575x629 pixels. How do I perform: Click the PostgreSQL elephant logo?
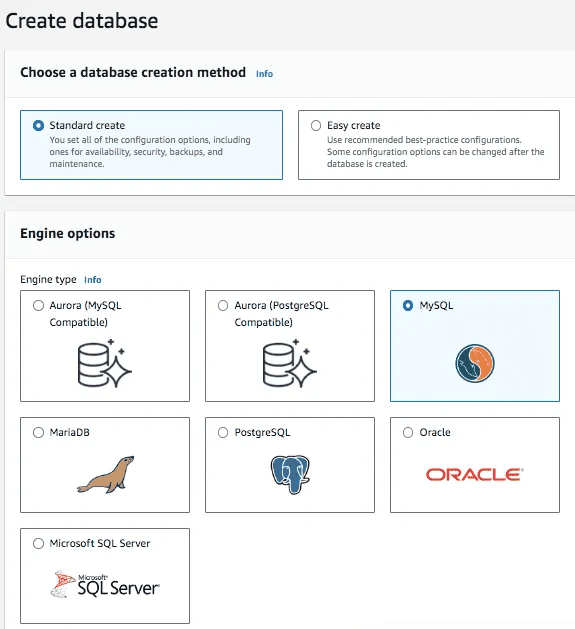point(290,474)
